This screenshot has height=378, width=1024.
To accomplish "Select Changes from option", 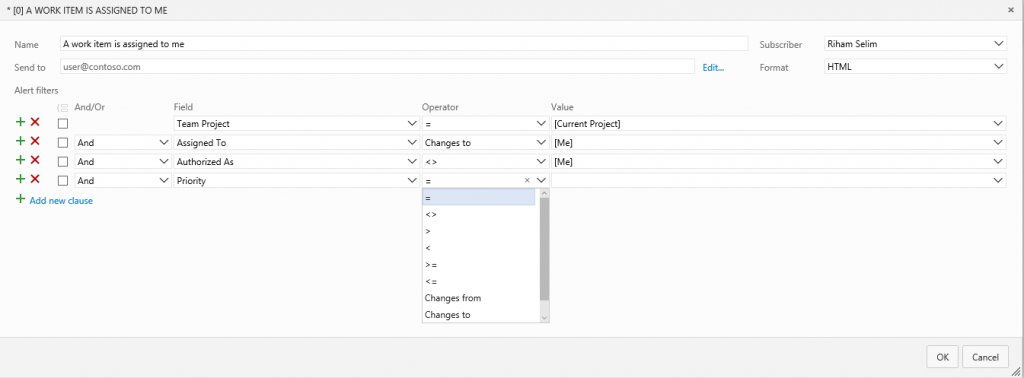I will [479, 298].
